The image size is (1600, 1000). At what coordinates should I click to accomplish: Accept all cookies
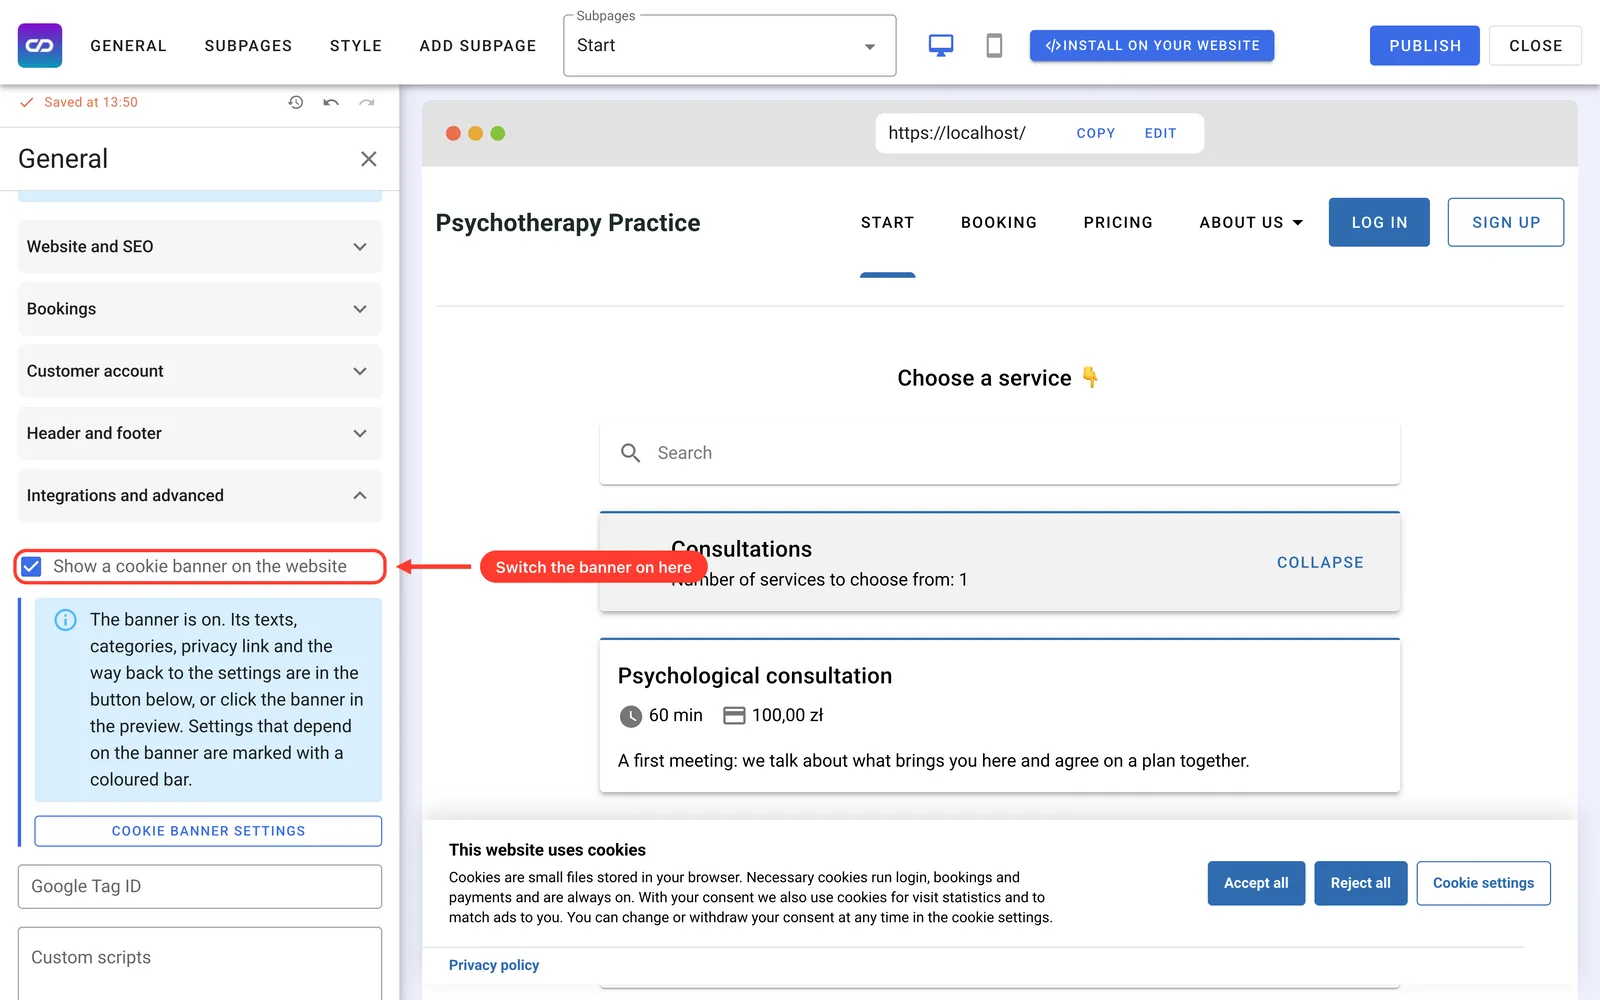coord(1256,883)
